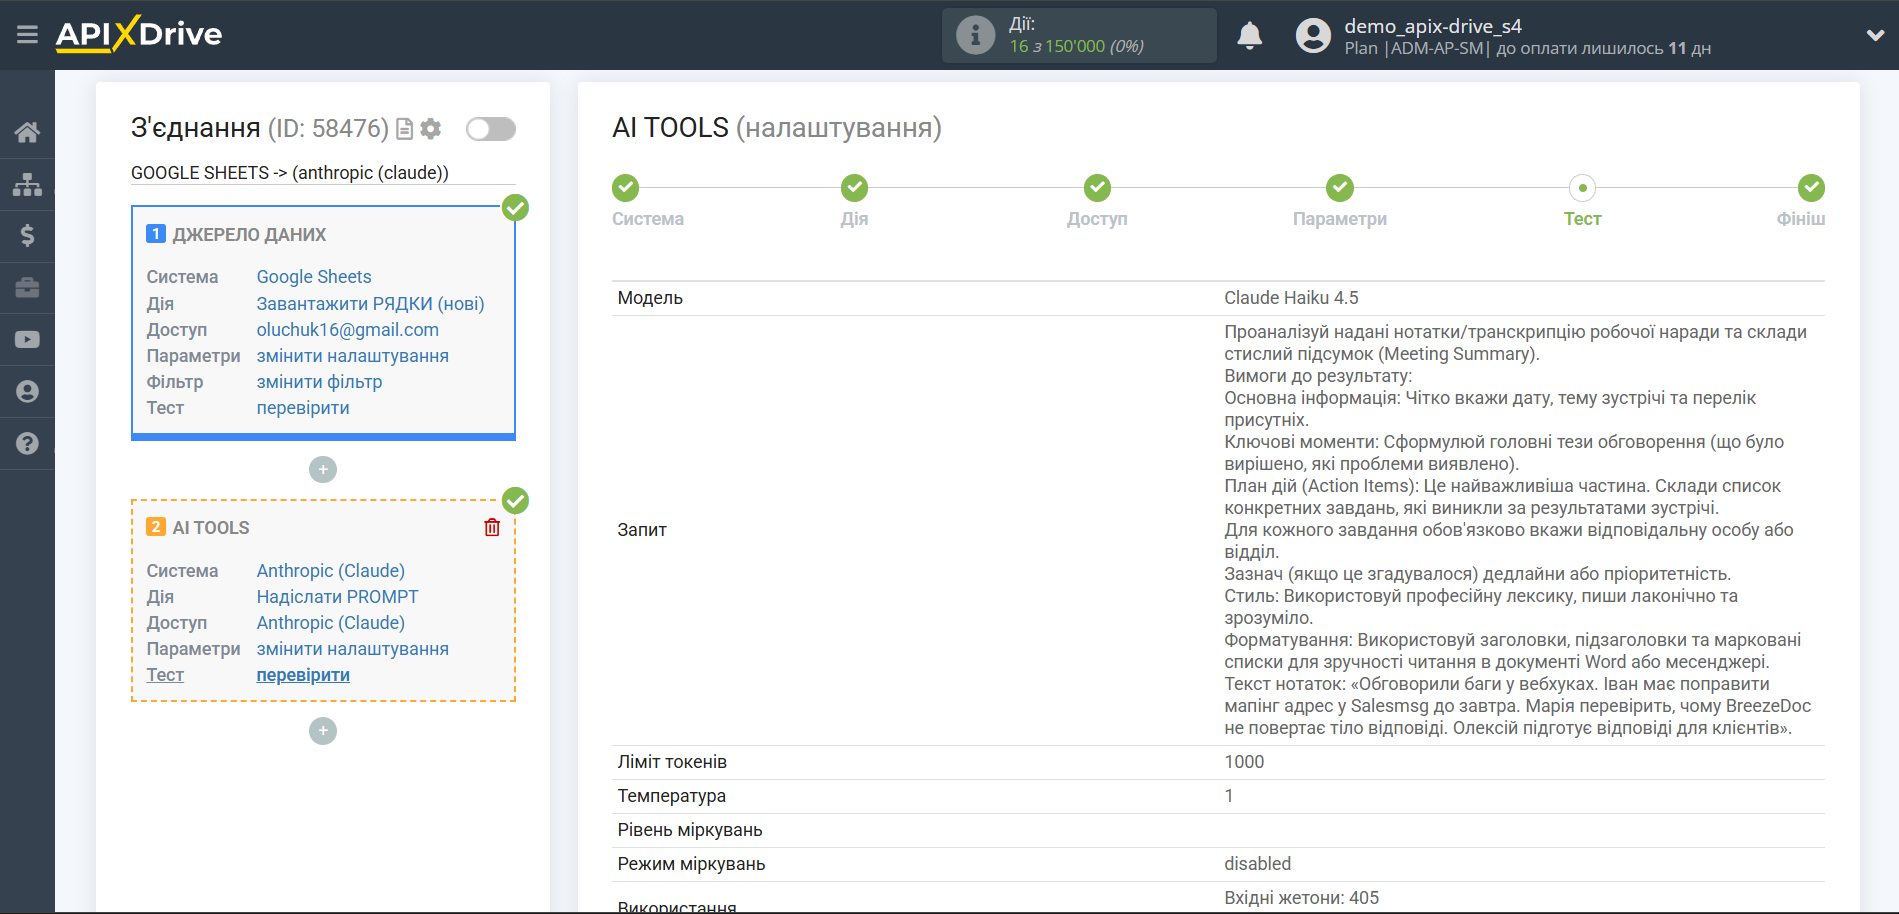Select the token limit value 1000
The height and width of the screenshot is (914, 1899).
(x=1244, y=762)
